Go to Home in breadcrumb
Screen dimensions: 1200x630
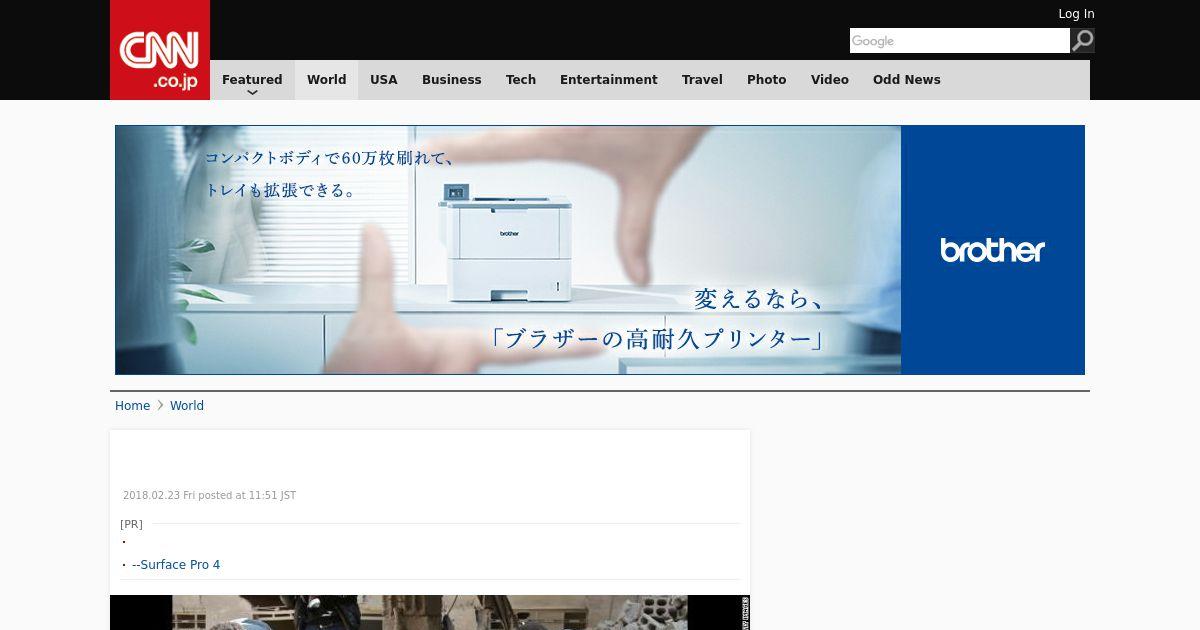pyautogui.click(x=132, y=406)
